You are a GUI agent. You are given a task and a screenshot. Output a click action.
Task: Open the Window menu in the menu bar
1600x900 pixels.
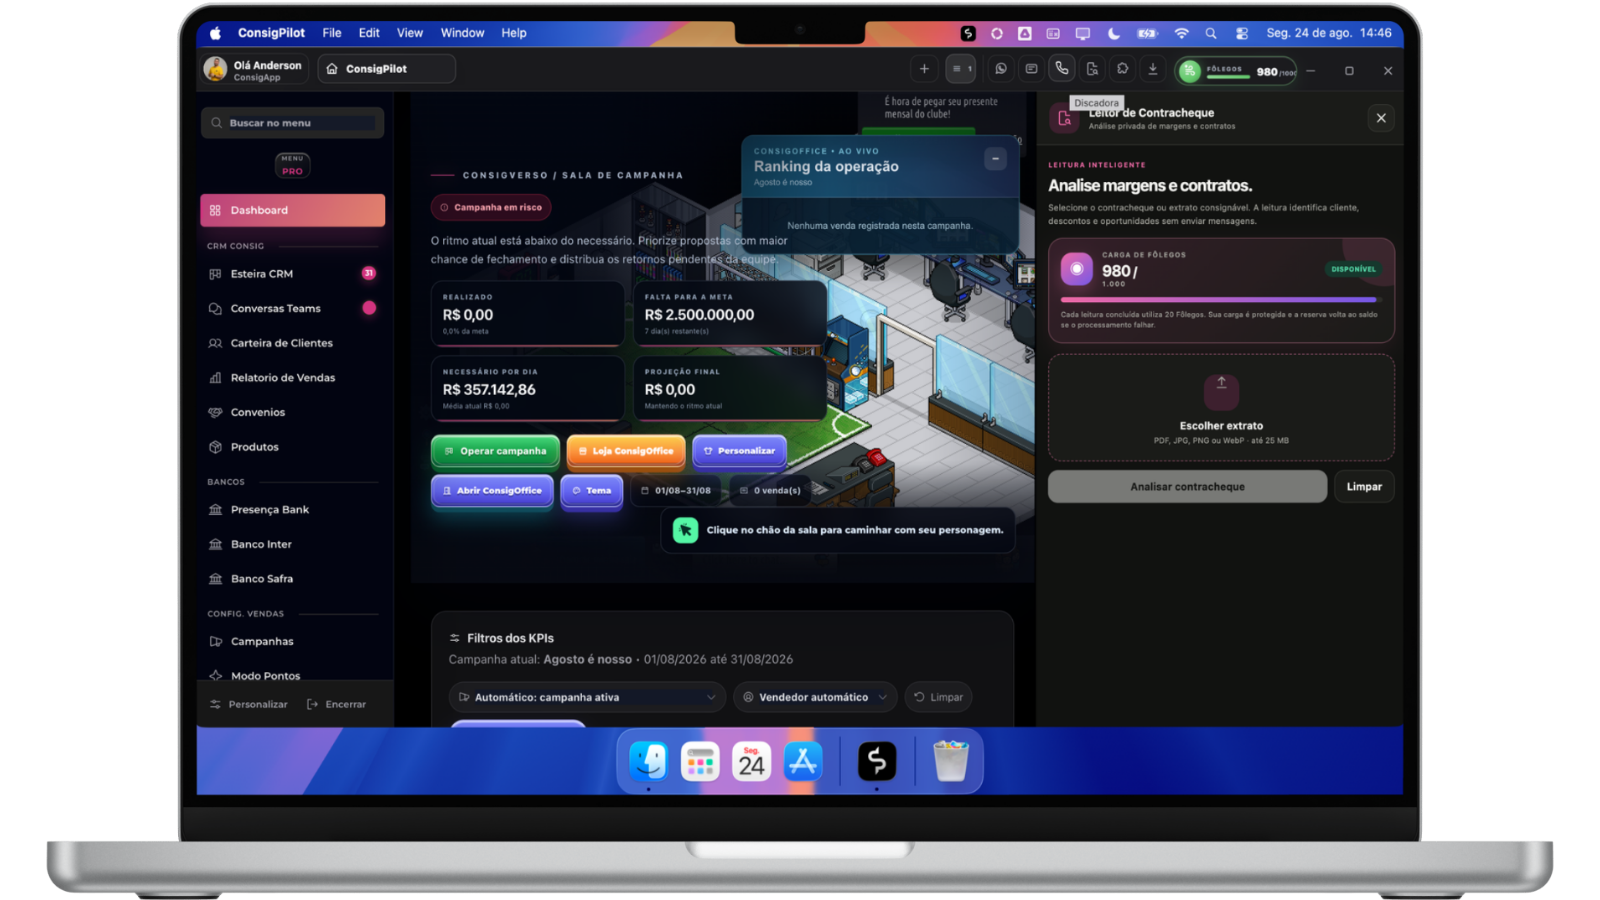(x=462, y=33)
